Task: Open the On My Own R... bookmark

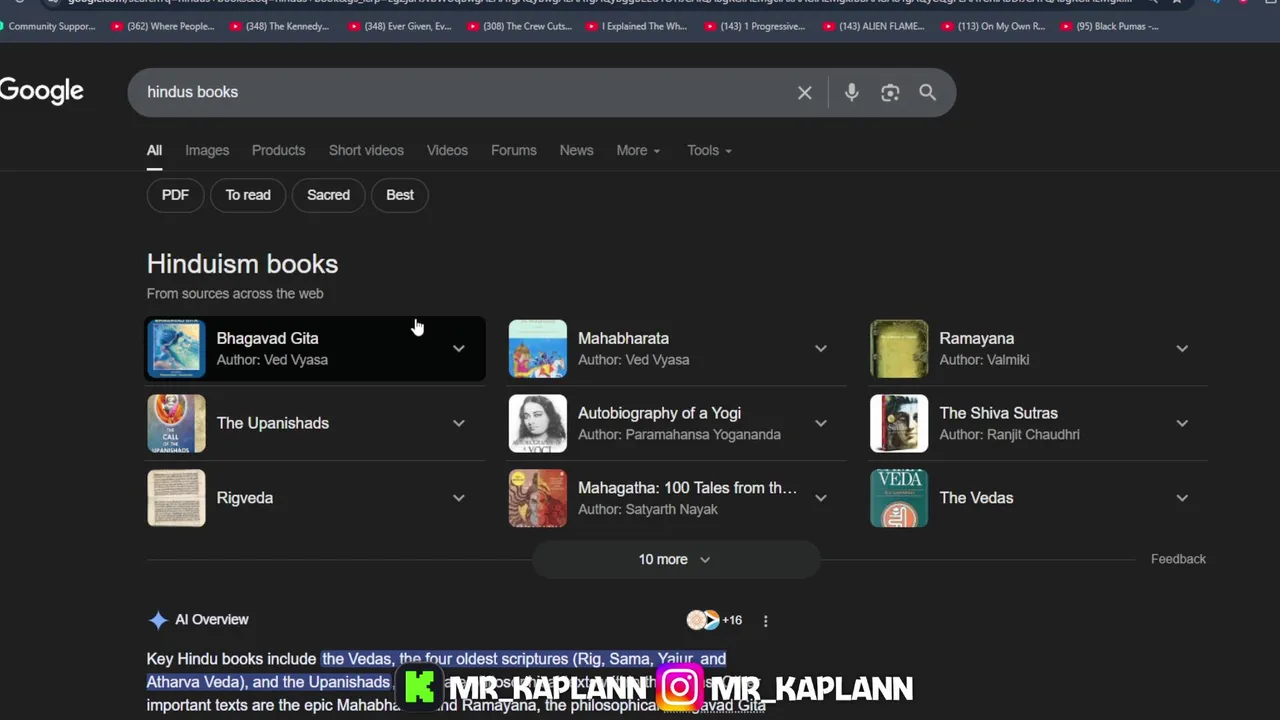Action: click(993, 26)
